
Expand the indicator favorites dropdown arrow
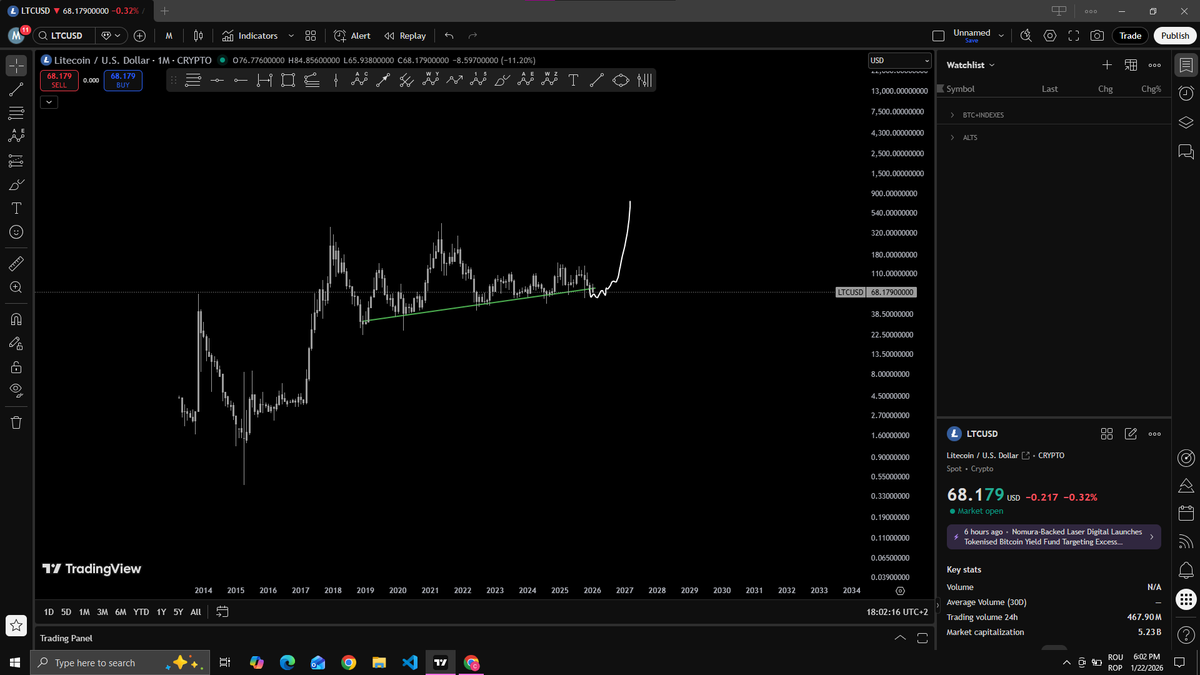(291, 36)
